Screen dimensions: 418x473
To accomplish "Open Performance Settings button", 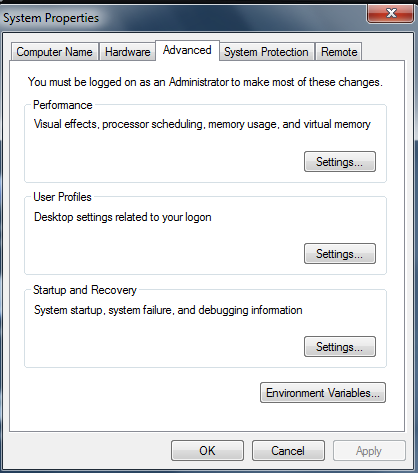I will tap(340, 162).
